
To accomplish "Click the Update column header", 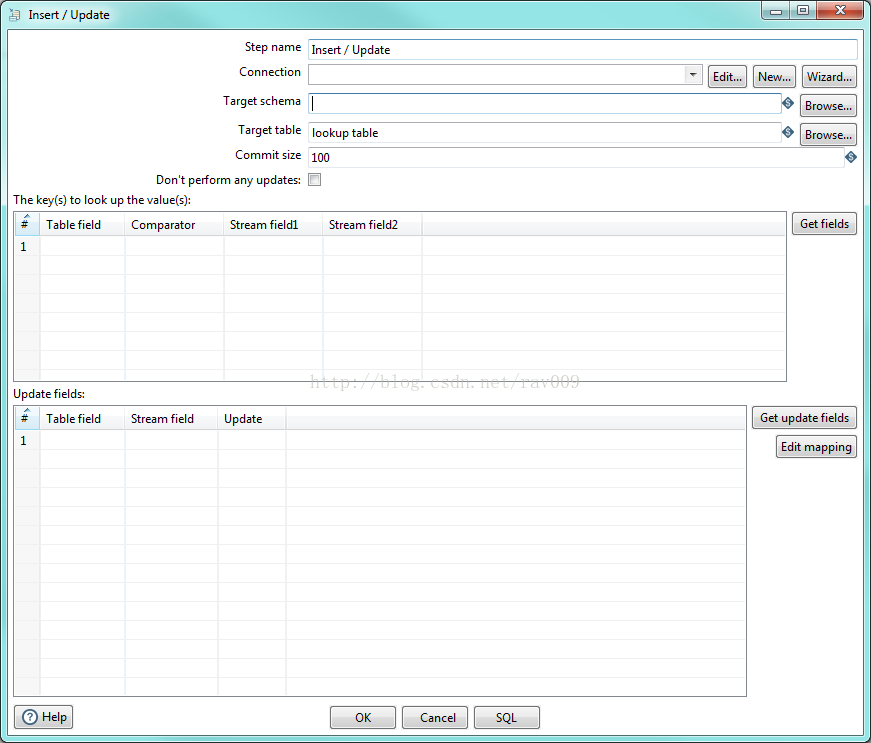I will coord(252,418).
